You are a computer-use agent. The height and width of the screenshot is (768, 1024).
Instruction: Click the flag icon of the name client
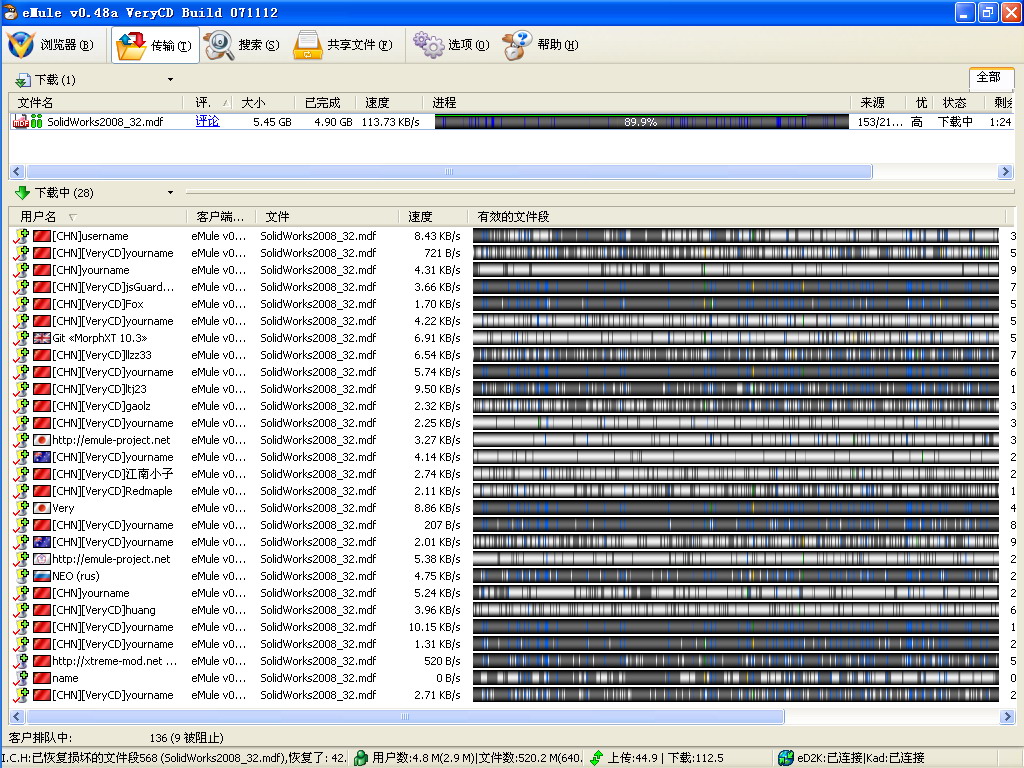(x=42, y=678)
